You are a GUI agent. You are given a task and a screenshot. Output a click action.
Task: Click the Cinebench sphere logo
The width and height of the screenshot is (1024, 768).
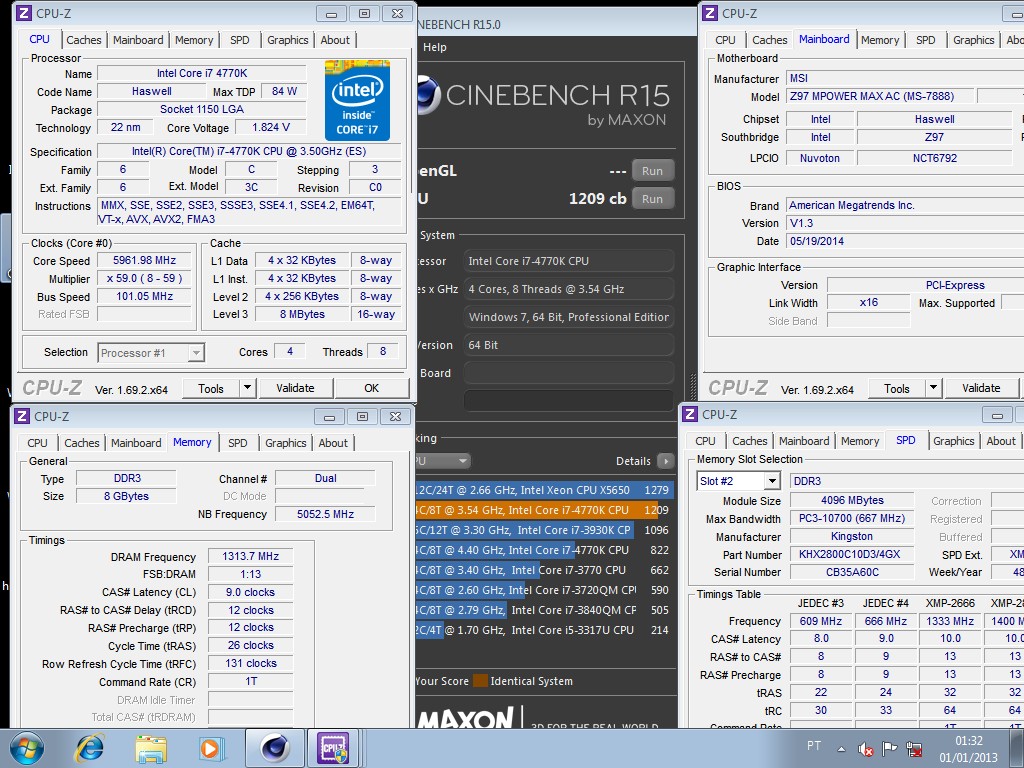coord(428,95)
